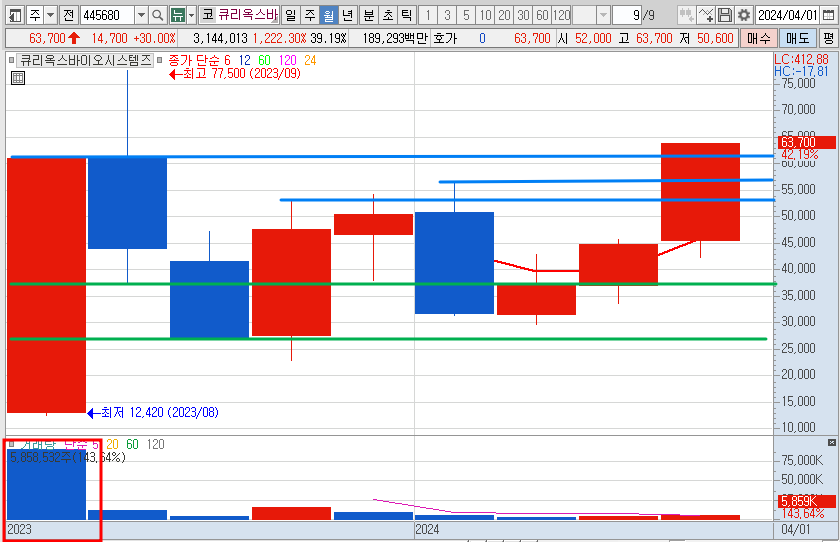The height and width of the screenshot is (542, 840).
Task: Click the green 60 moving average legend
Action: pos(264,61)
